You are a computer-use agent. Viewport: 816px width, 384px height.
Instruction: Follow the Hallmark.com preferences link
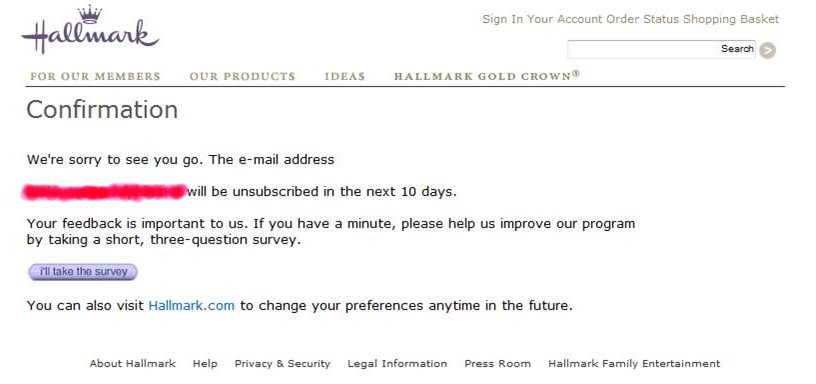192,305
